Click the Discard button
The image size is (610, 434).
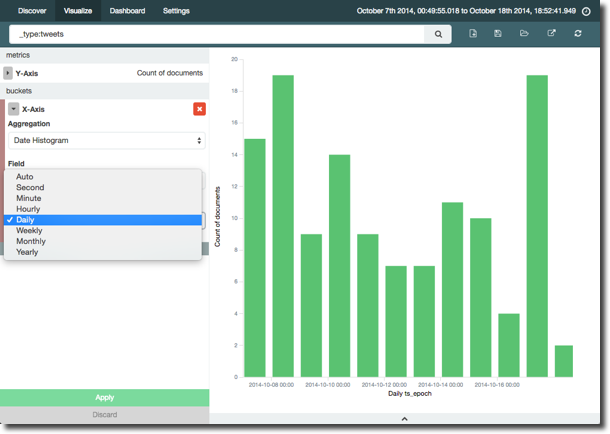tap(104, 414)
